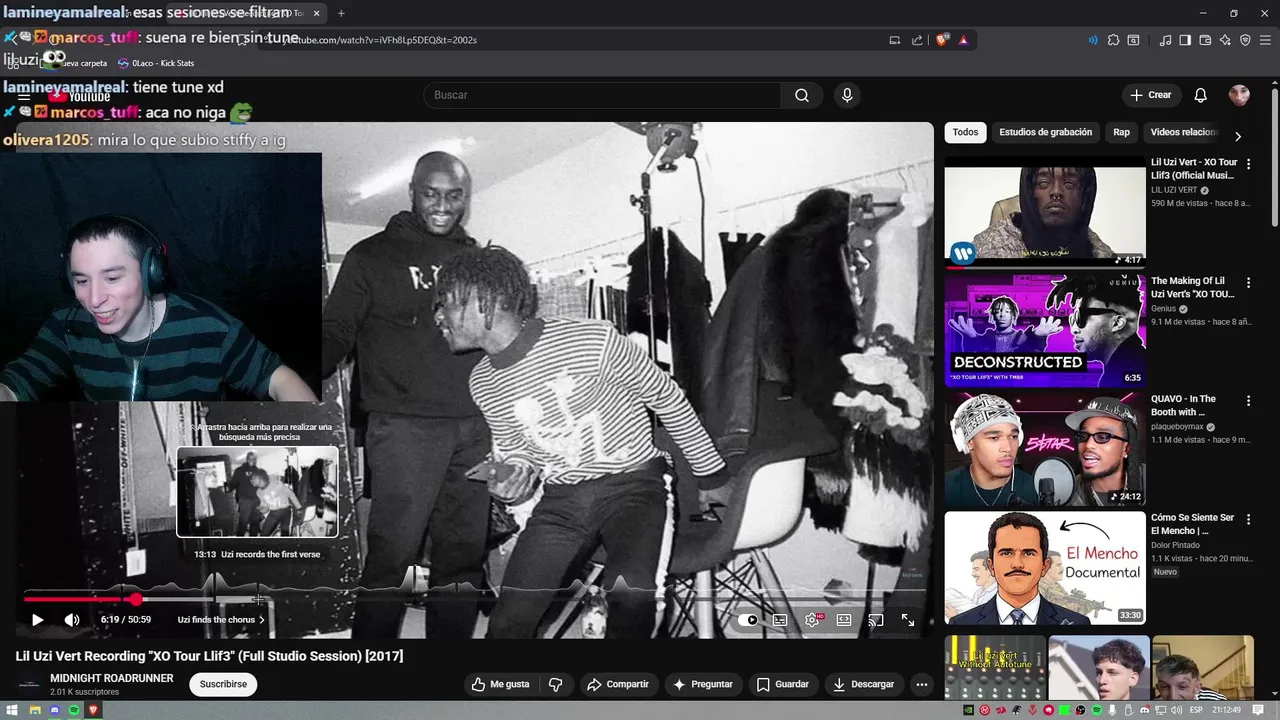The width and height of the screenshot is (1280, 720).
Task: Click the Suscribirse button
Action: coord(223,684)
